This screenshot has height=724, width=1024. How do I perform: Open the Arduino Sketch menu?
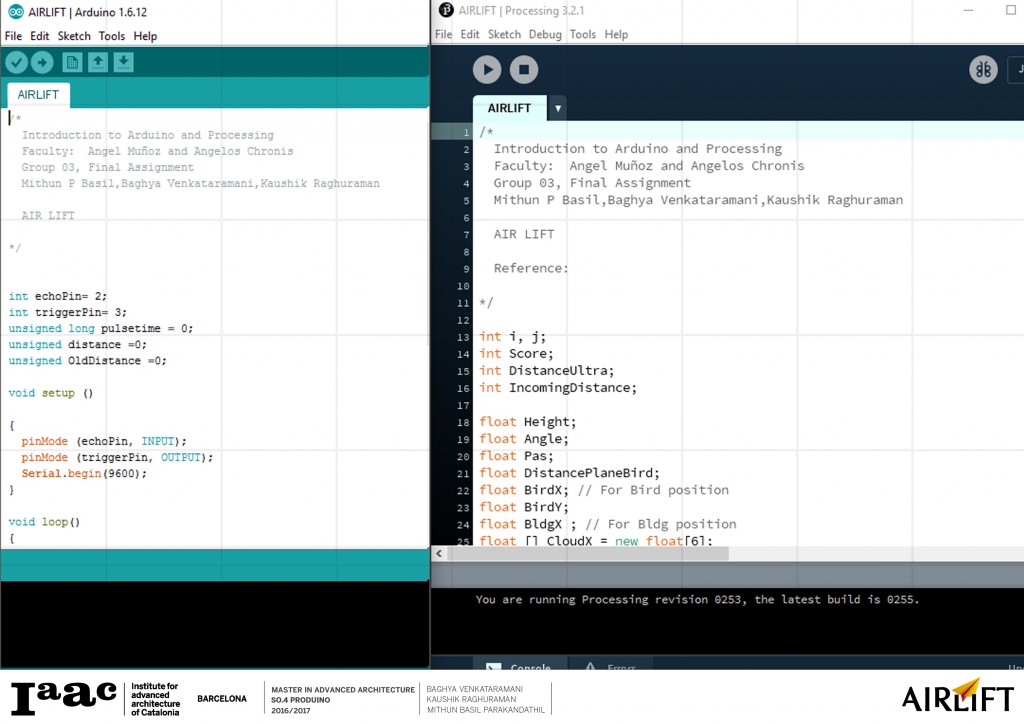[73, 36]
